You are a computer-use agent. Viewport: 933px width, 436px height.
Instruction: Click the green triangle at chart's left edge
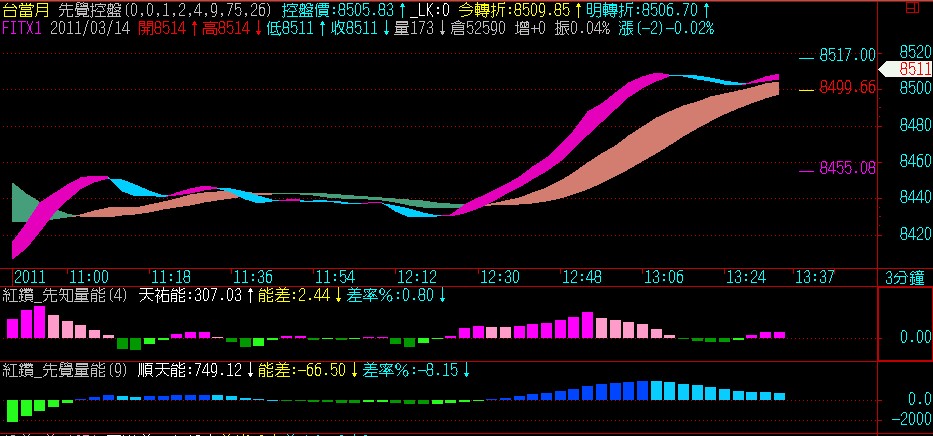(x=20, y=202)
